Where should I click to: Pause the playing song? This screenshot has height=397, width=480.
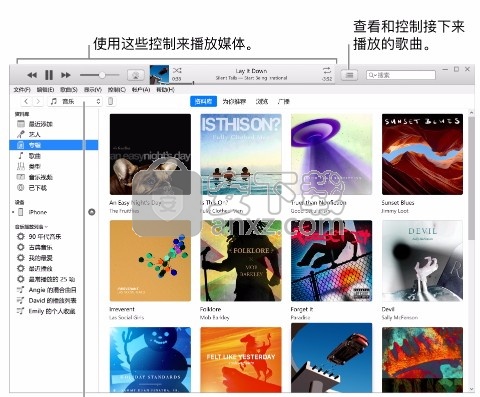click(x=49, y=75)
